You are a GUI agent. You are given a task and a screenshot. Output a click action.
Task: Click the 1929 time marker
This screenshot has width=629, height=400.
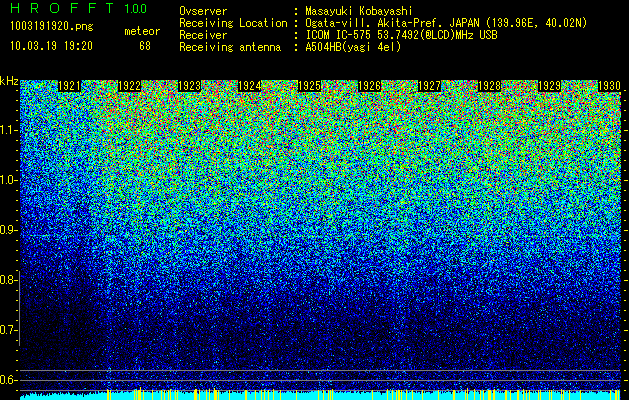pos(549,86)
